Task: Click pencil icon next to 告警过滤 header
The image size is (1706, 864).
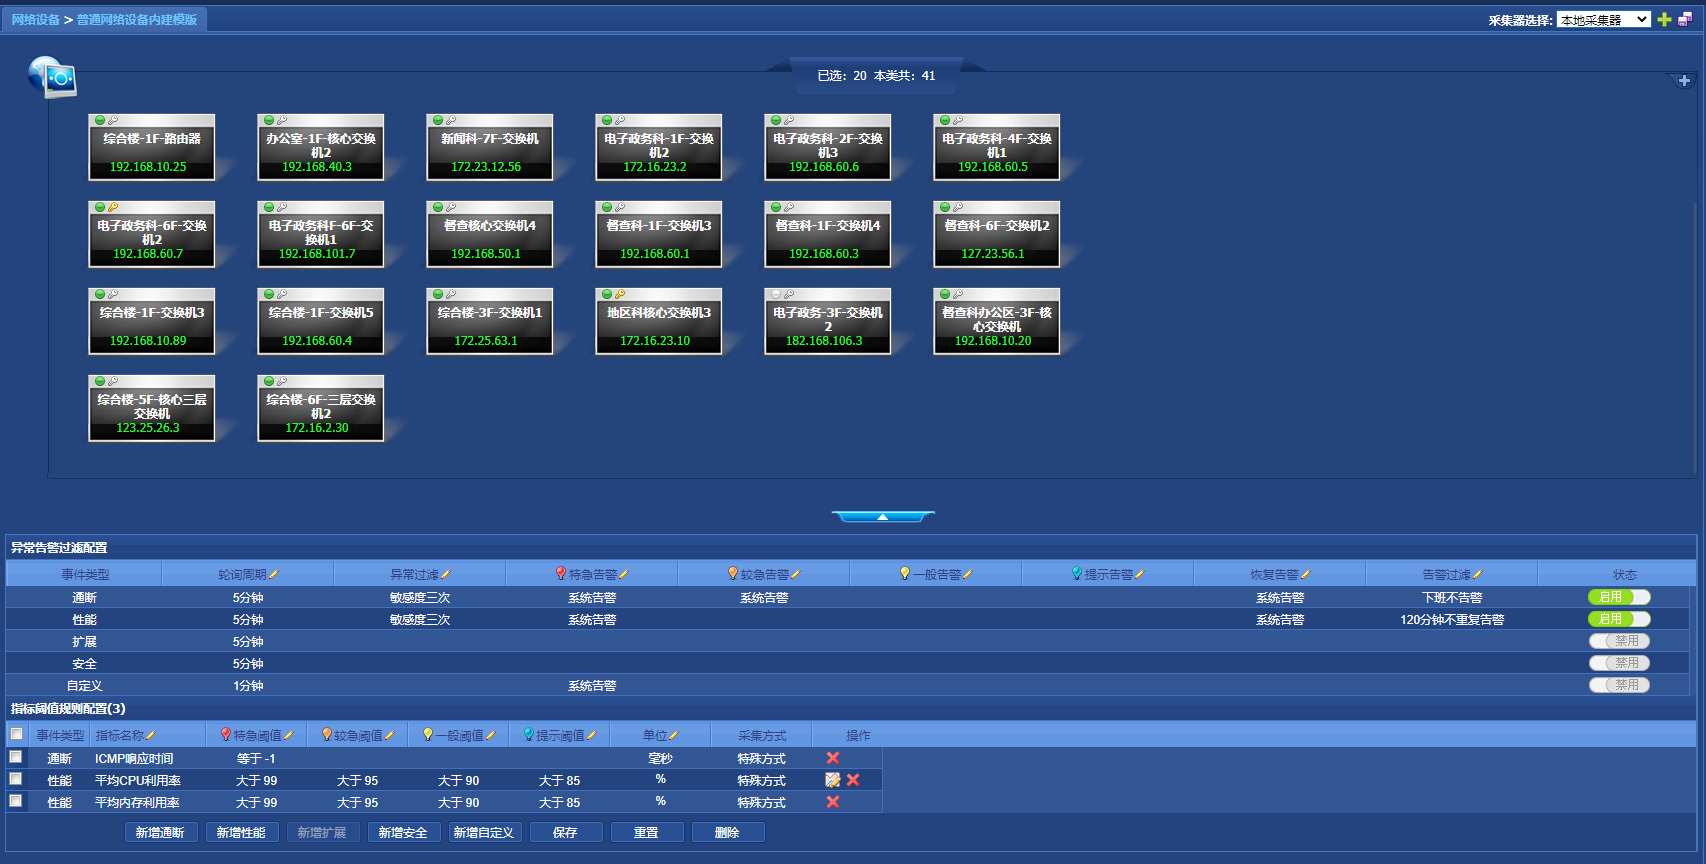Action: point(1478,575)
